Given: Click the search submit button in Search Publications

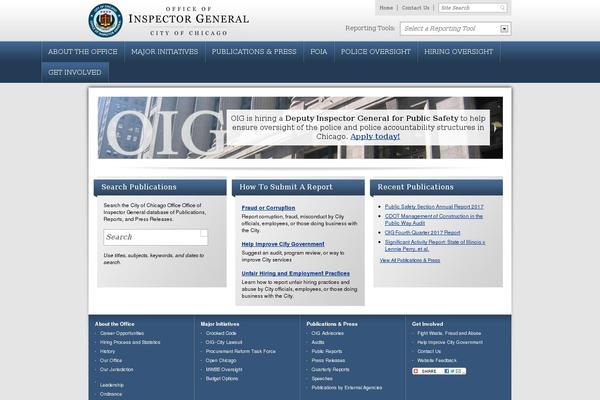Looking at the screenshot, I should (x=204, y=233).
